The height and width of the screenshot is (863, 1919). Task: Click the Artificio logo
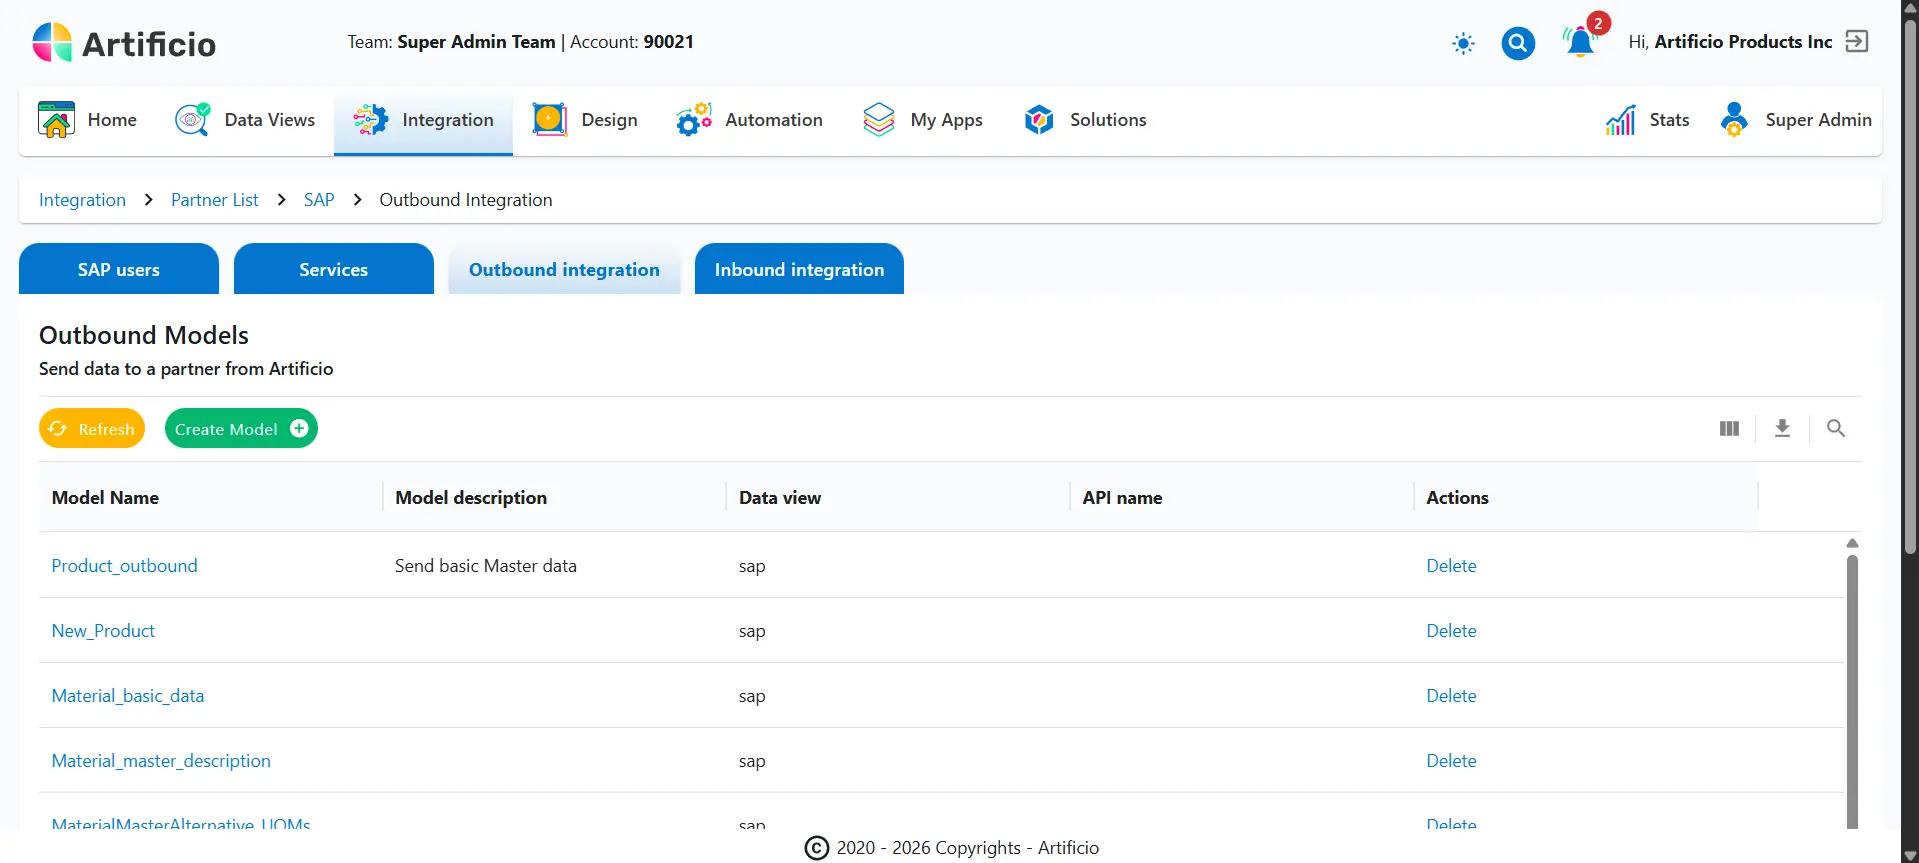pyautogui.click(x=124, y=43)
